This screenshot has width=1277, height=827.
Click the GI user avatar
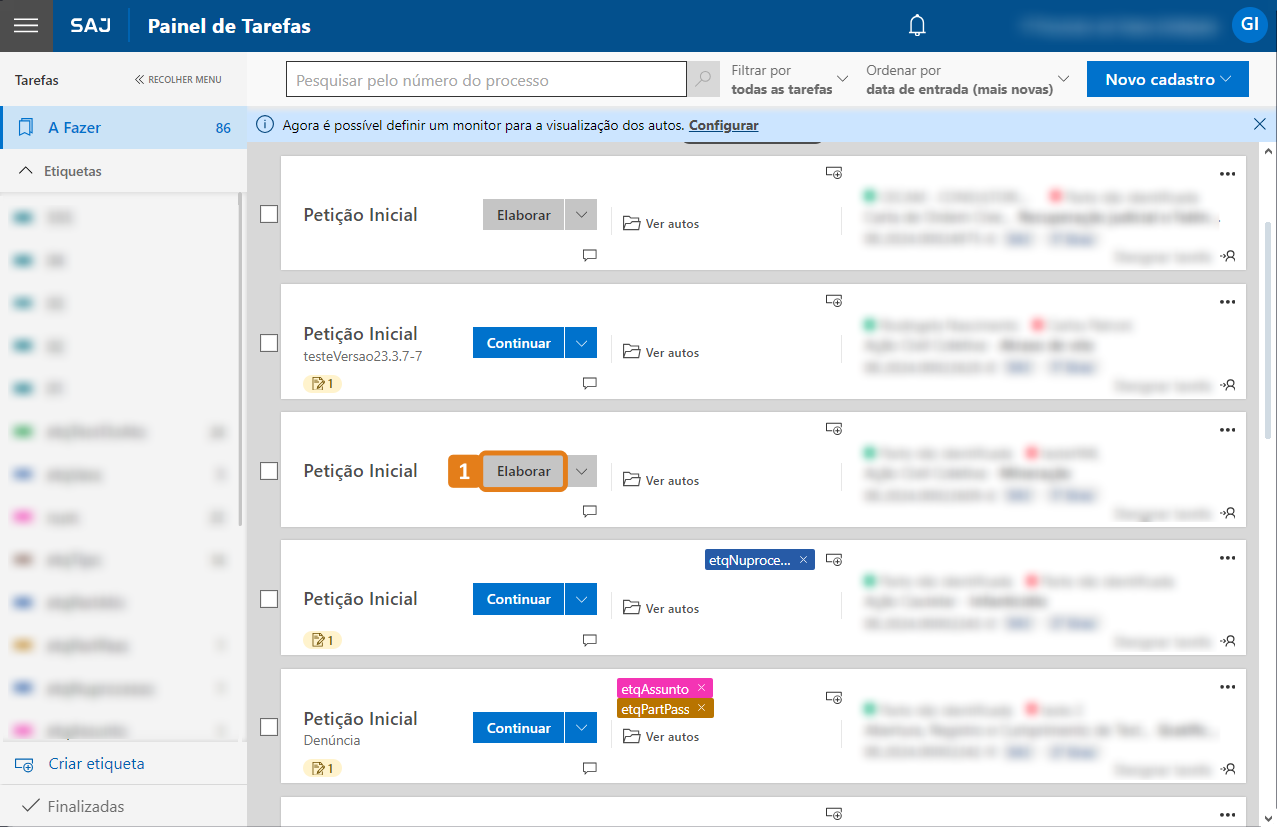point(1249,25)
